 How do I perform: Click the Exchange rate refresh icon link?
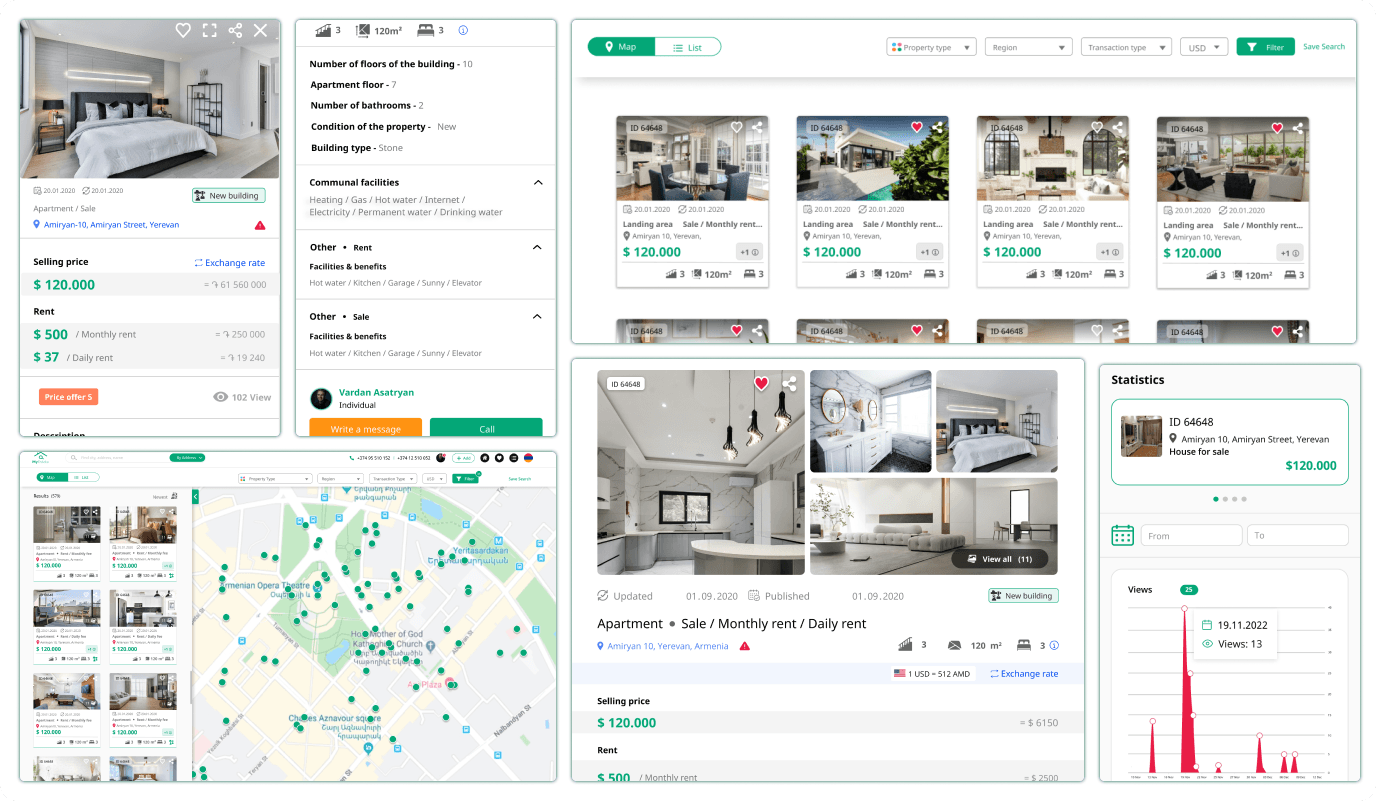coord(229,263)
